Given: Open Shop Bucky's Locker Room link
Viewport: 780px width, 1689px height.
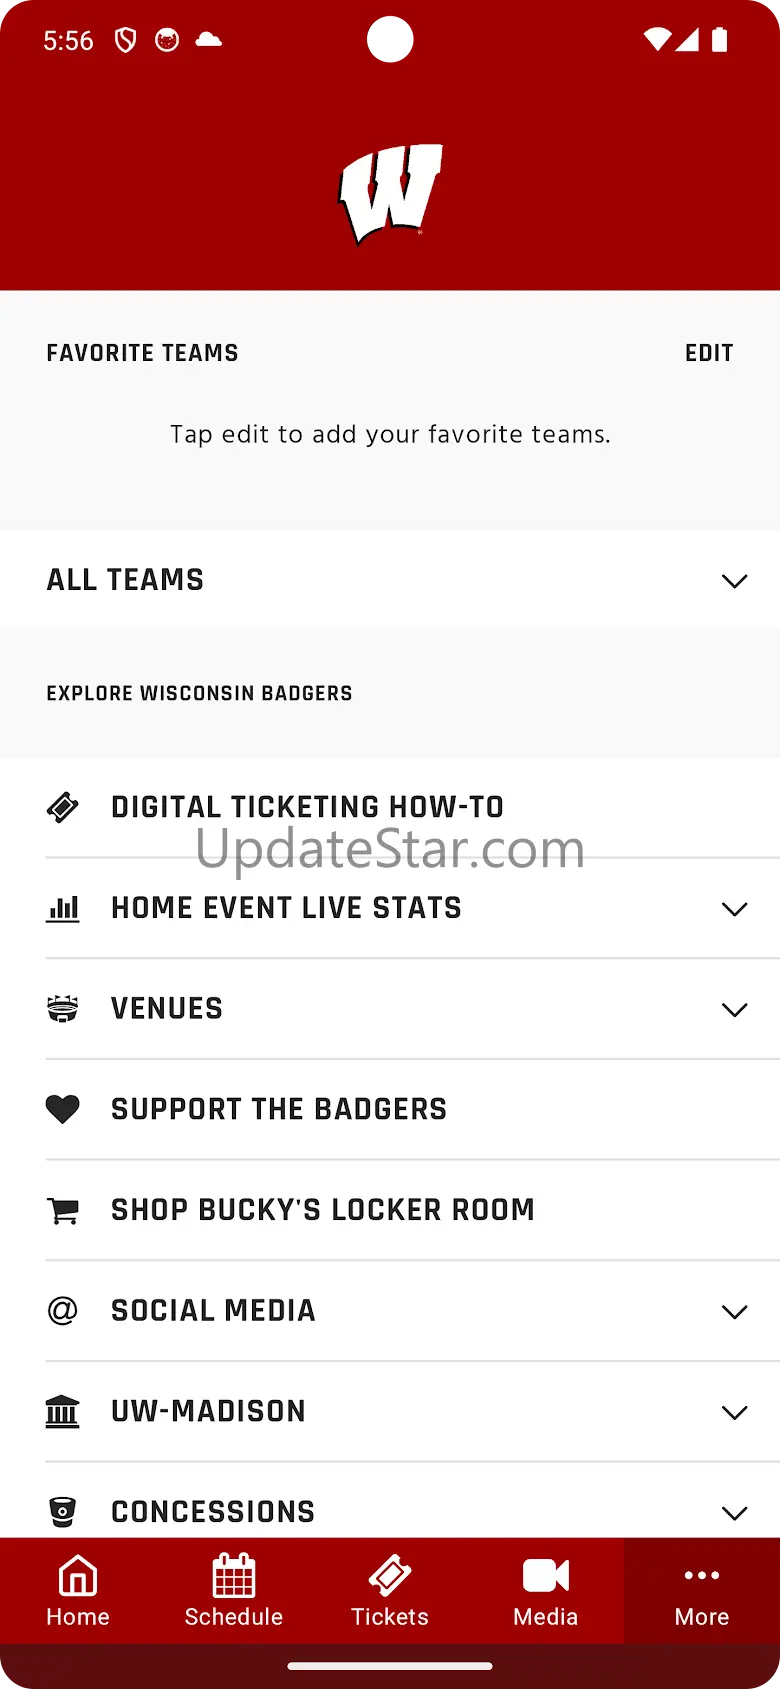Looking at the screenshot, I should point(323,1210).
